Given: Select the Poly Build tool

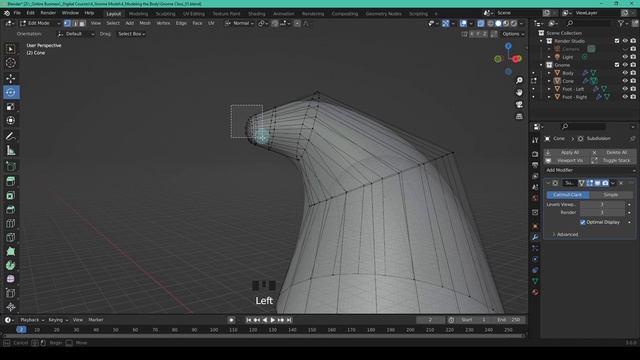Looking at the screenshot, I should [11, 251].
